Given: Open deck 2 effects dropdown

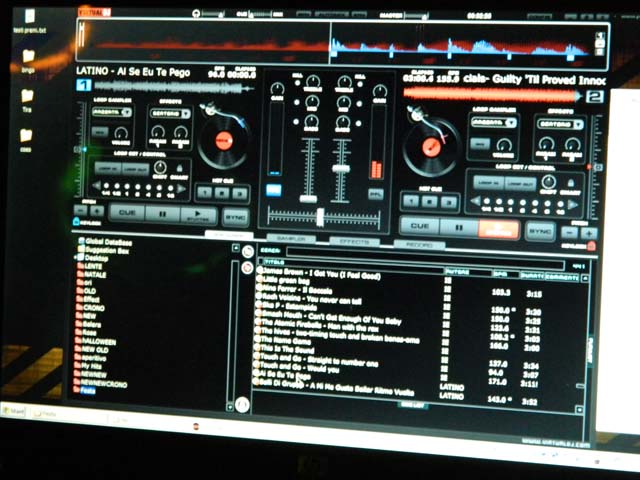Looking at the screenshot, I should [560, 124].
